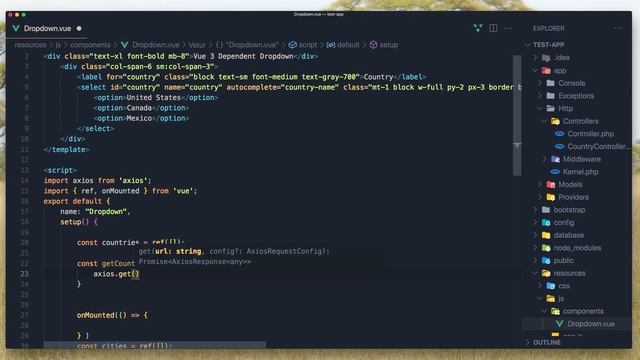Image resolution: width=640 pixels, height=360 pixels.
Task: Click the node_modules folder icon
Action: (x=546, y=247)
